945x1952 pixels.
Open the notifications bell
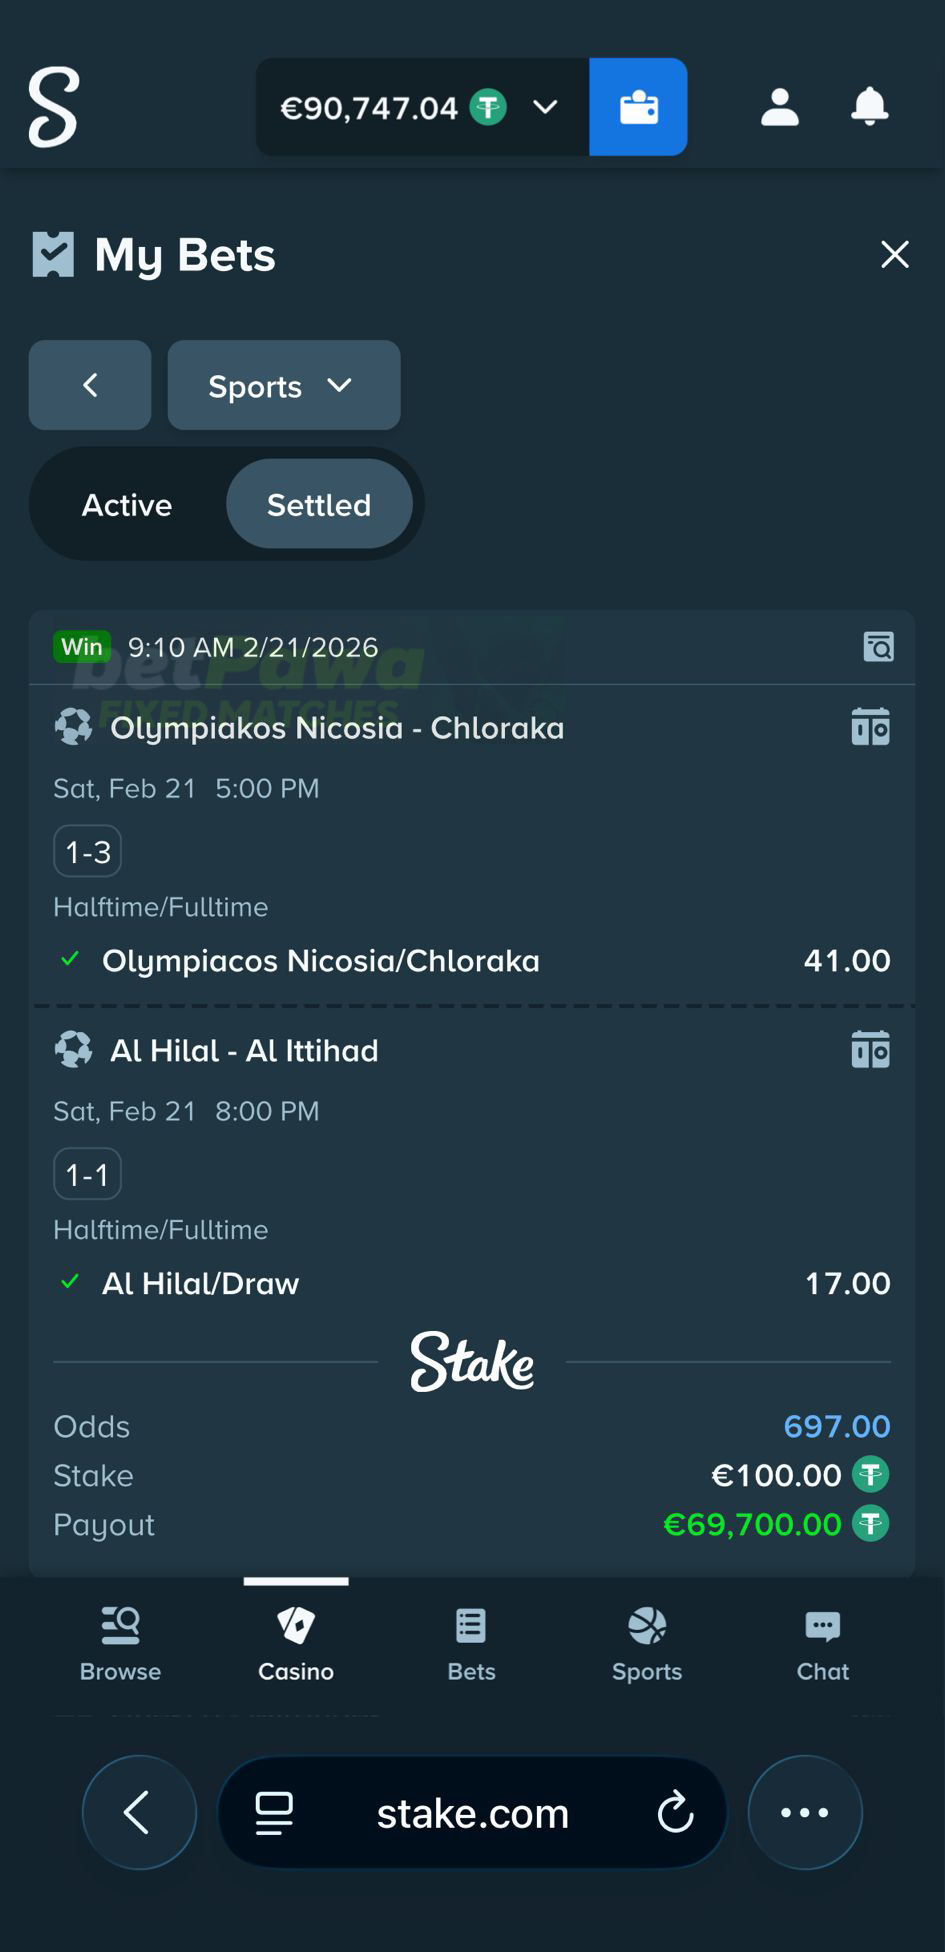pyautogui.click(x=869, y=107)
